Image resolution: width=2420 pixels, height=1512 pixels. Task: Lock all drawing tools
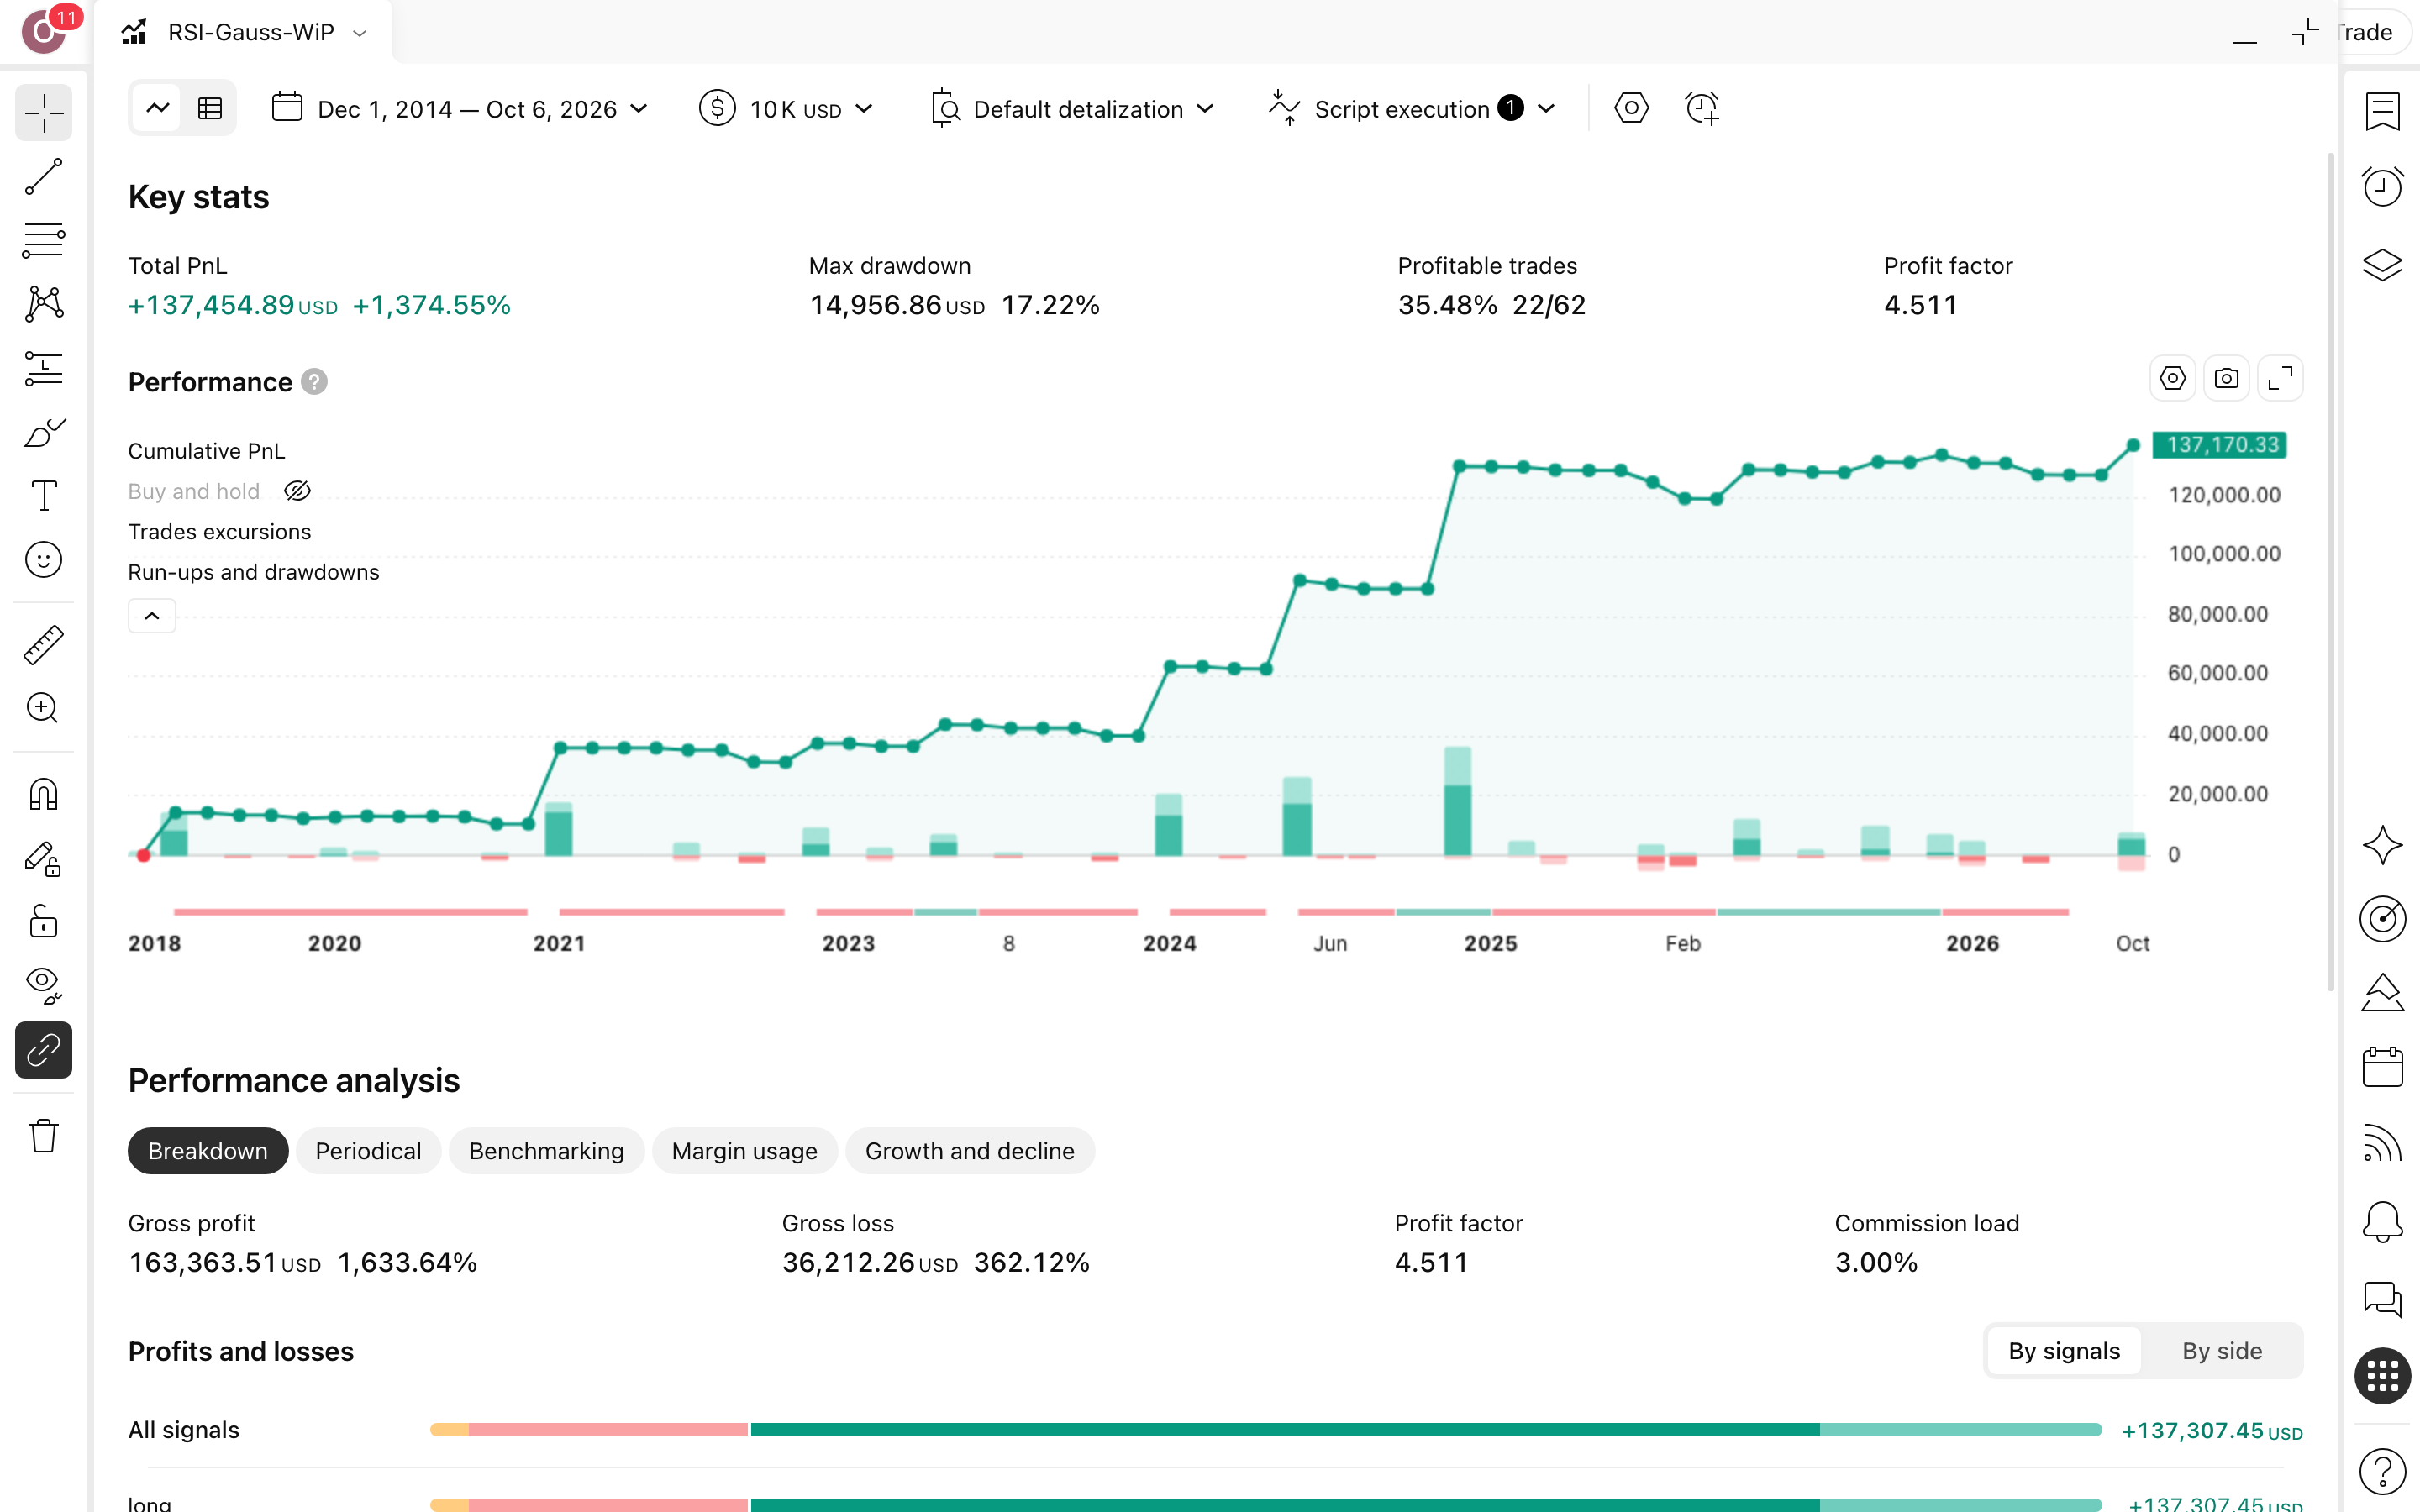[x=44, y=921]
